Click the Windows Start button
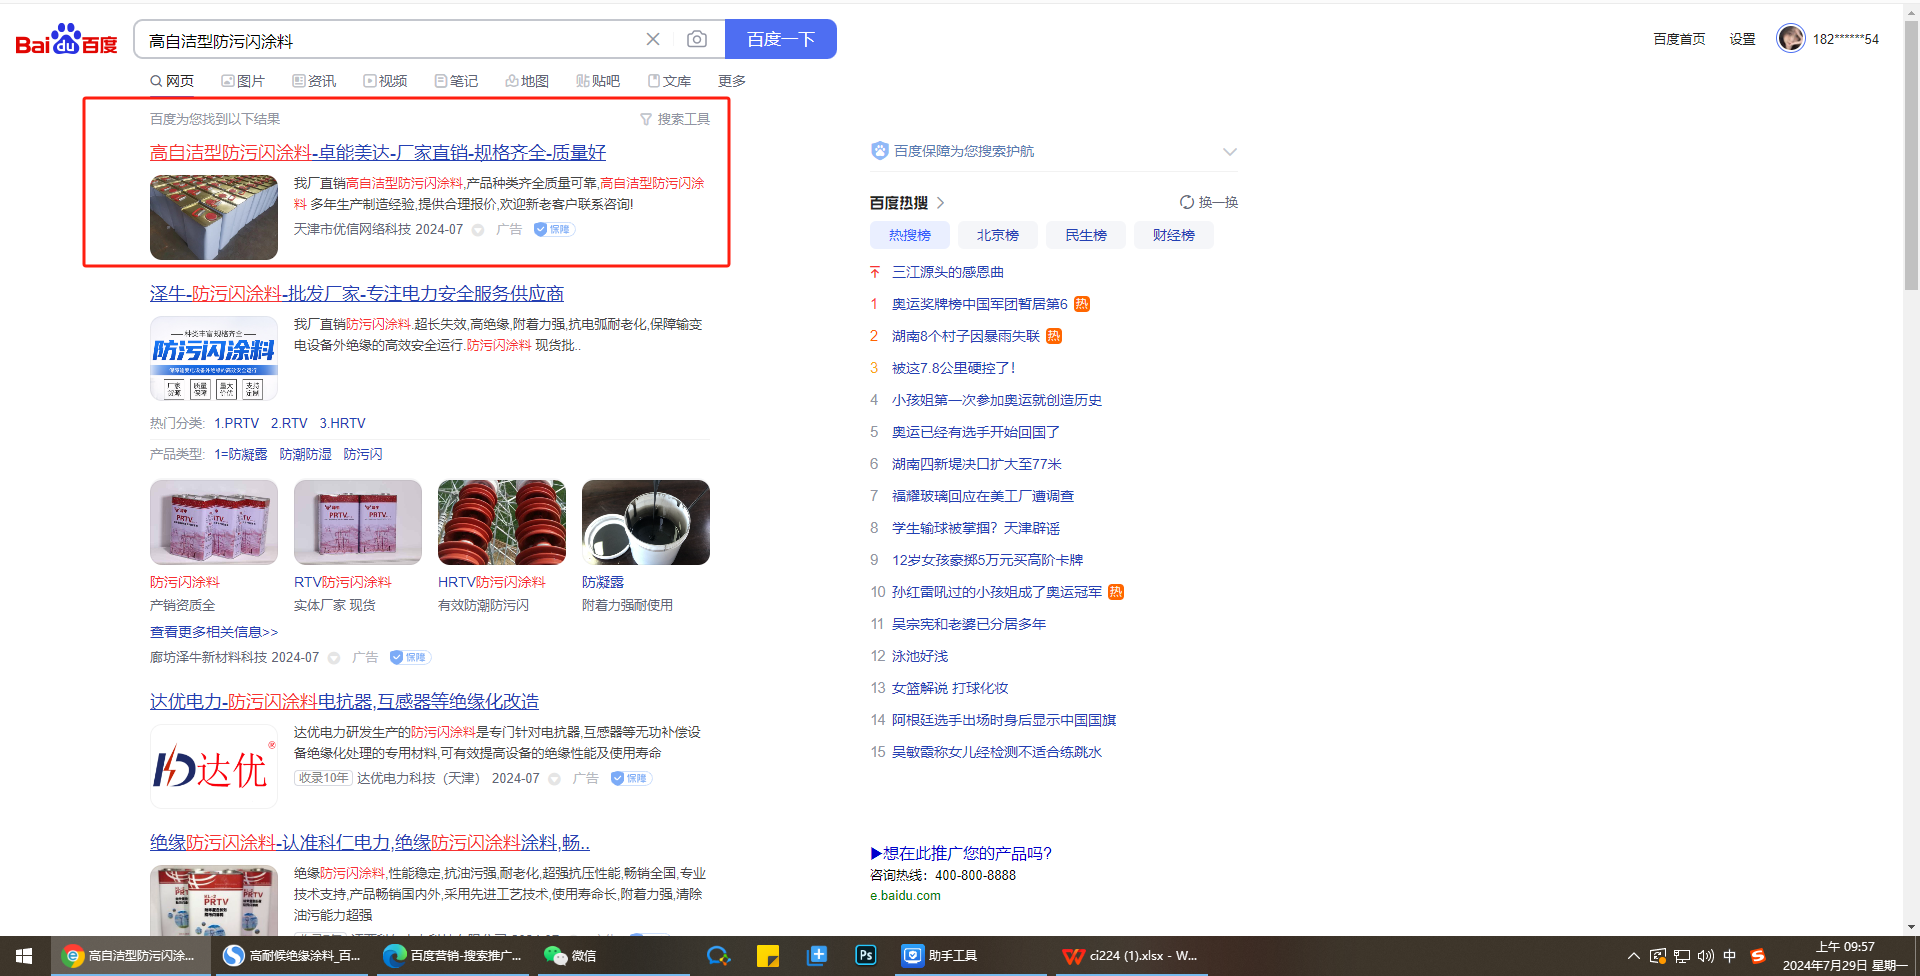Viewport: 1920px width, 976px height. click(x=24, y=955)
